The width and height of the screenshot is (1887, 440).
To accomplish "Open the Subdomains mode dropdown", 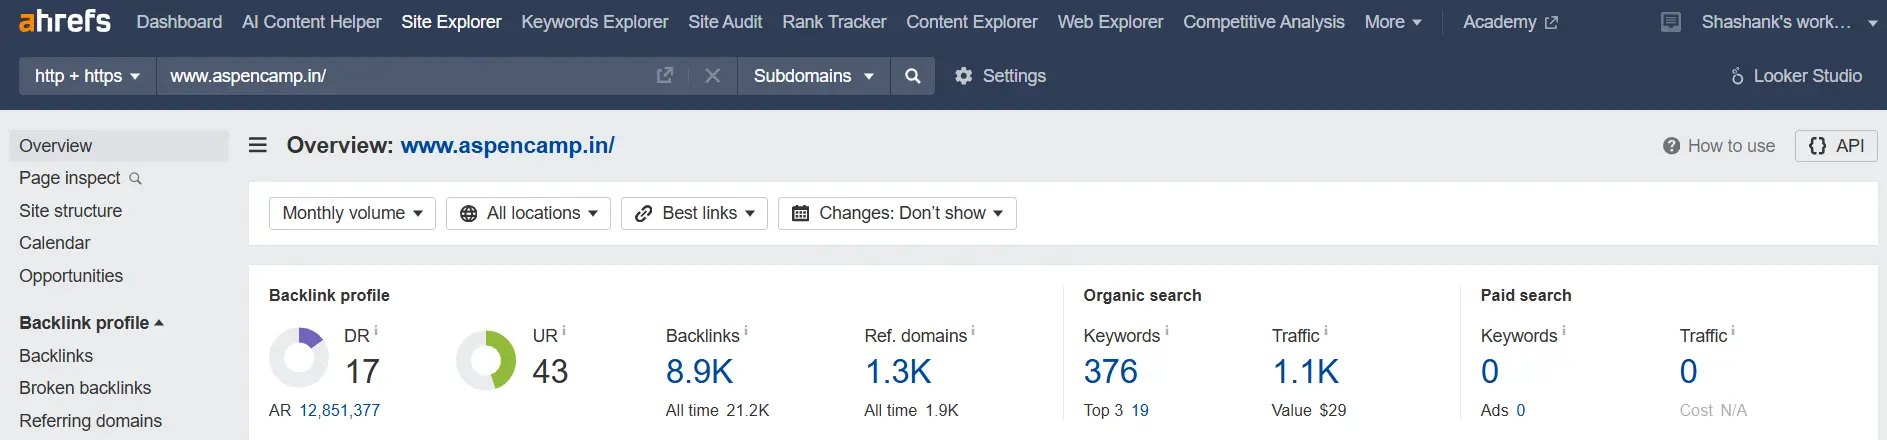I will pyautogui.click(x=813, y=76).
